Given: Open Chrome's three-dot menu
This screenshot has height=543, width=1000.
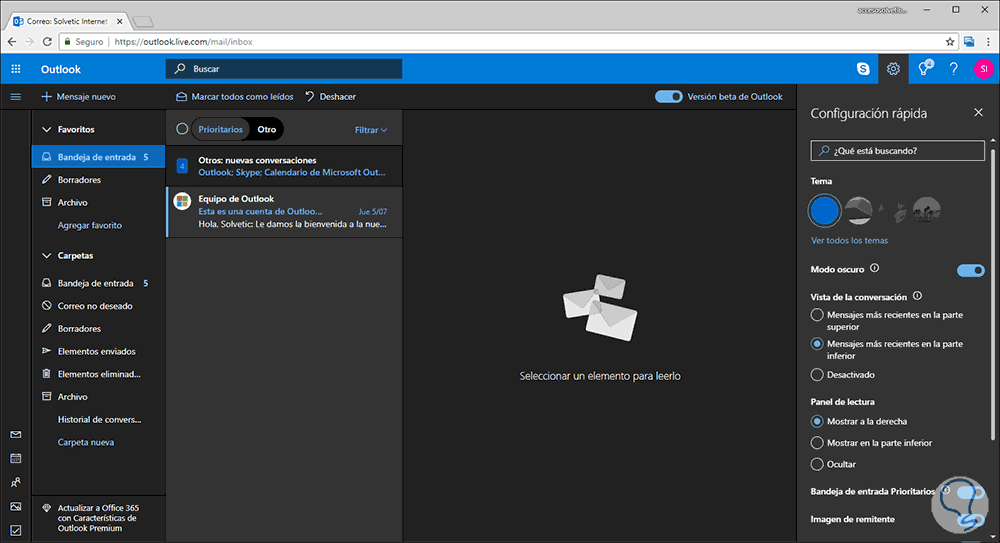Looking at the screenshot, I should pos(989,41).
